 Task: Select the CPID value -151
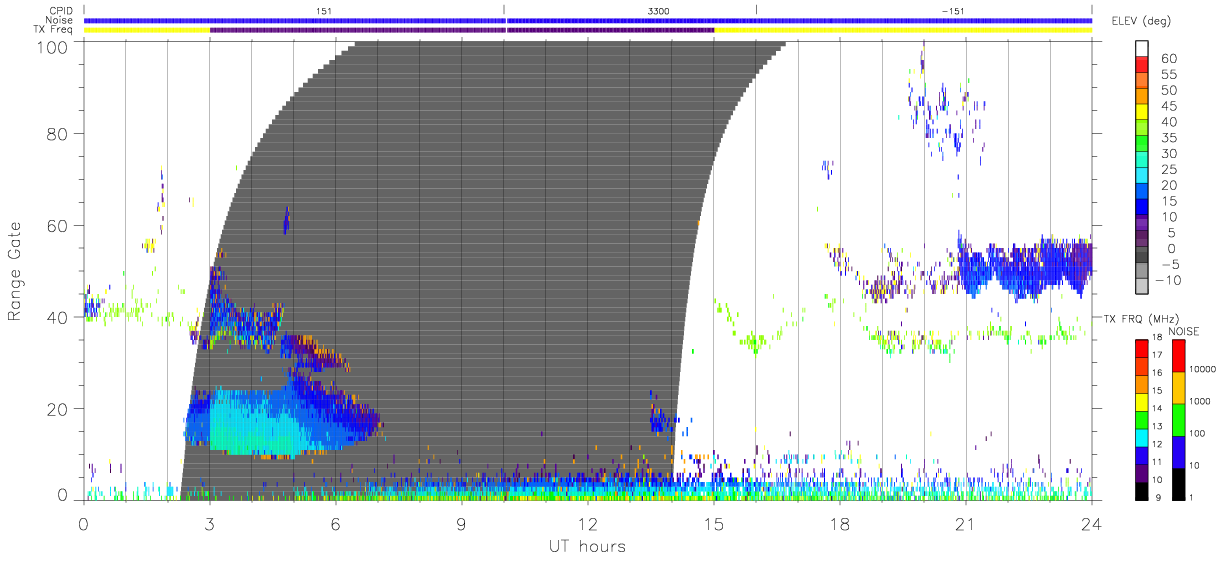pyautogui.click(x=952, y=10)
